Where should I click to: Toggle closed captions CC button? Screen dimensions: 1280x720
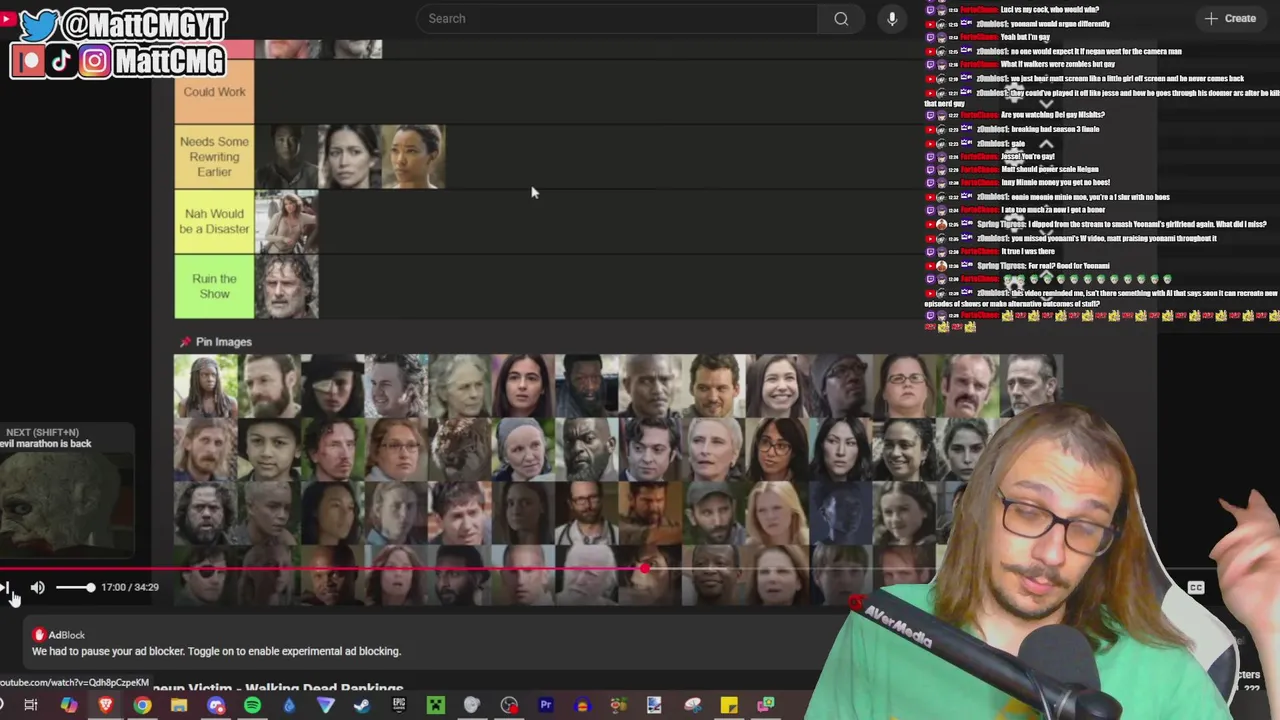[x=1196, y=588]
